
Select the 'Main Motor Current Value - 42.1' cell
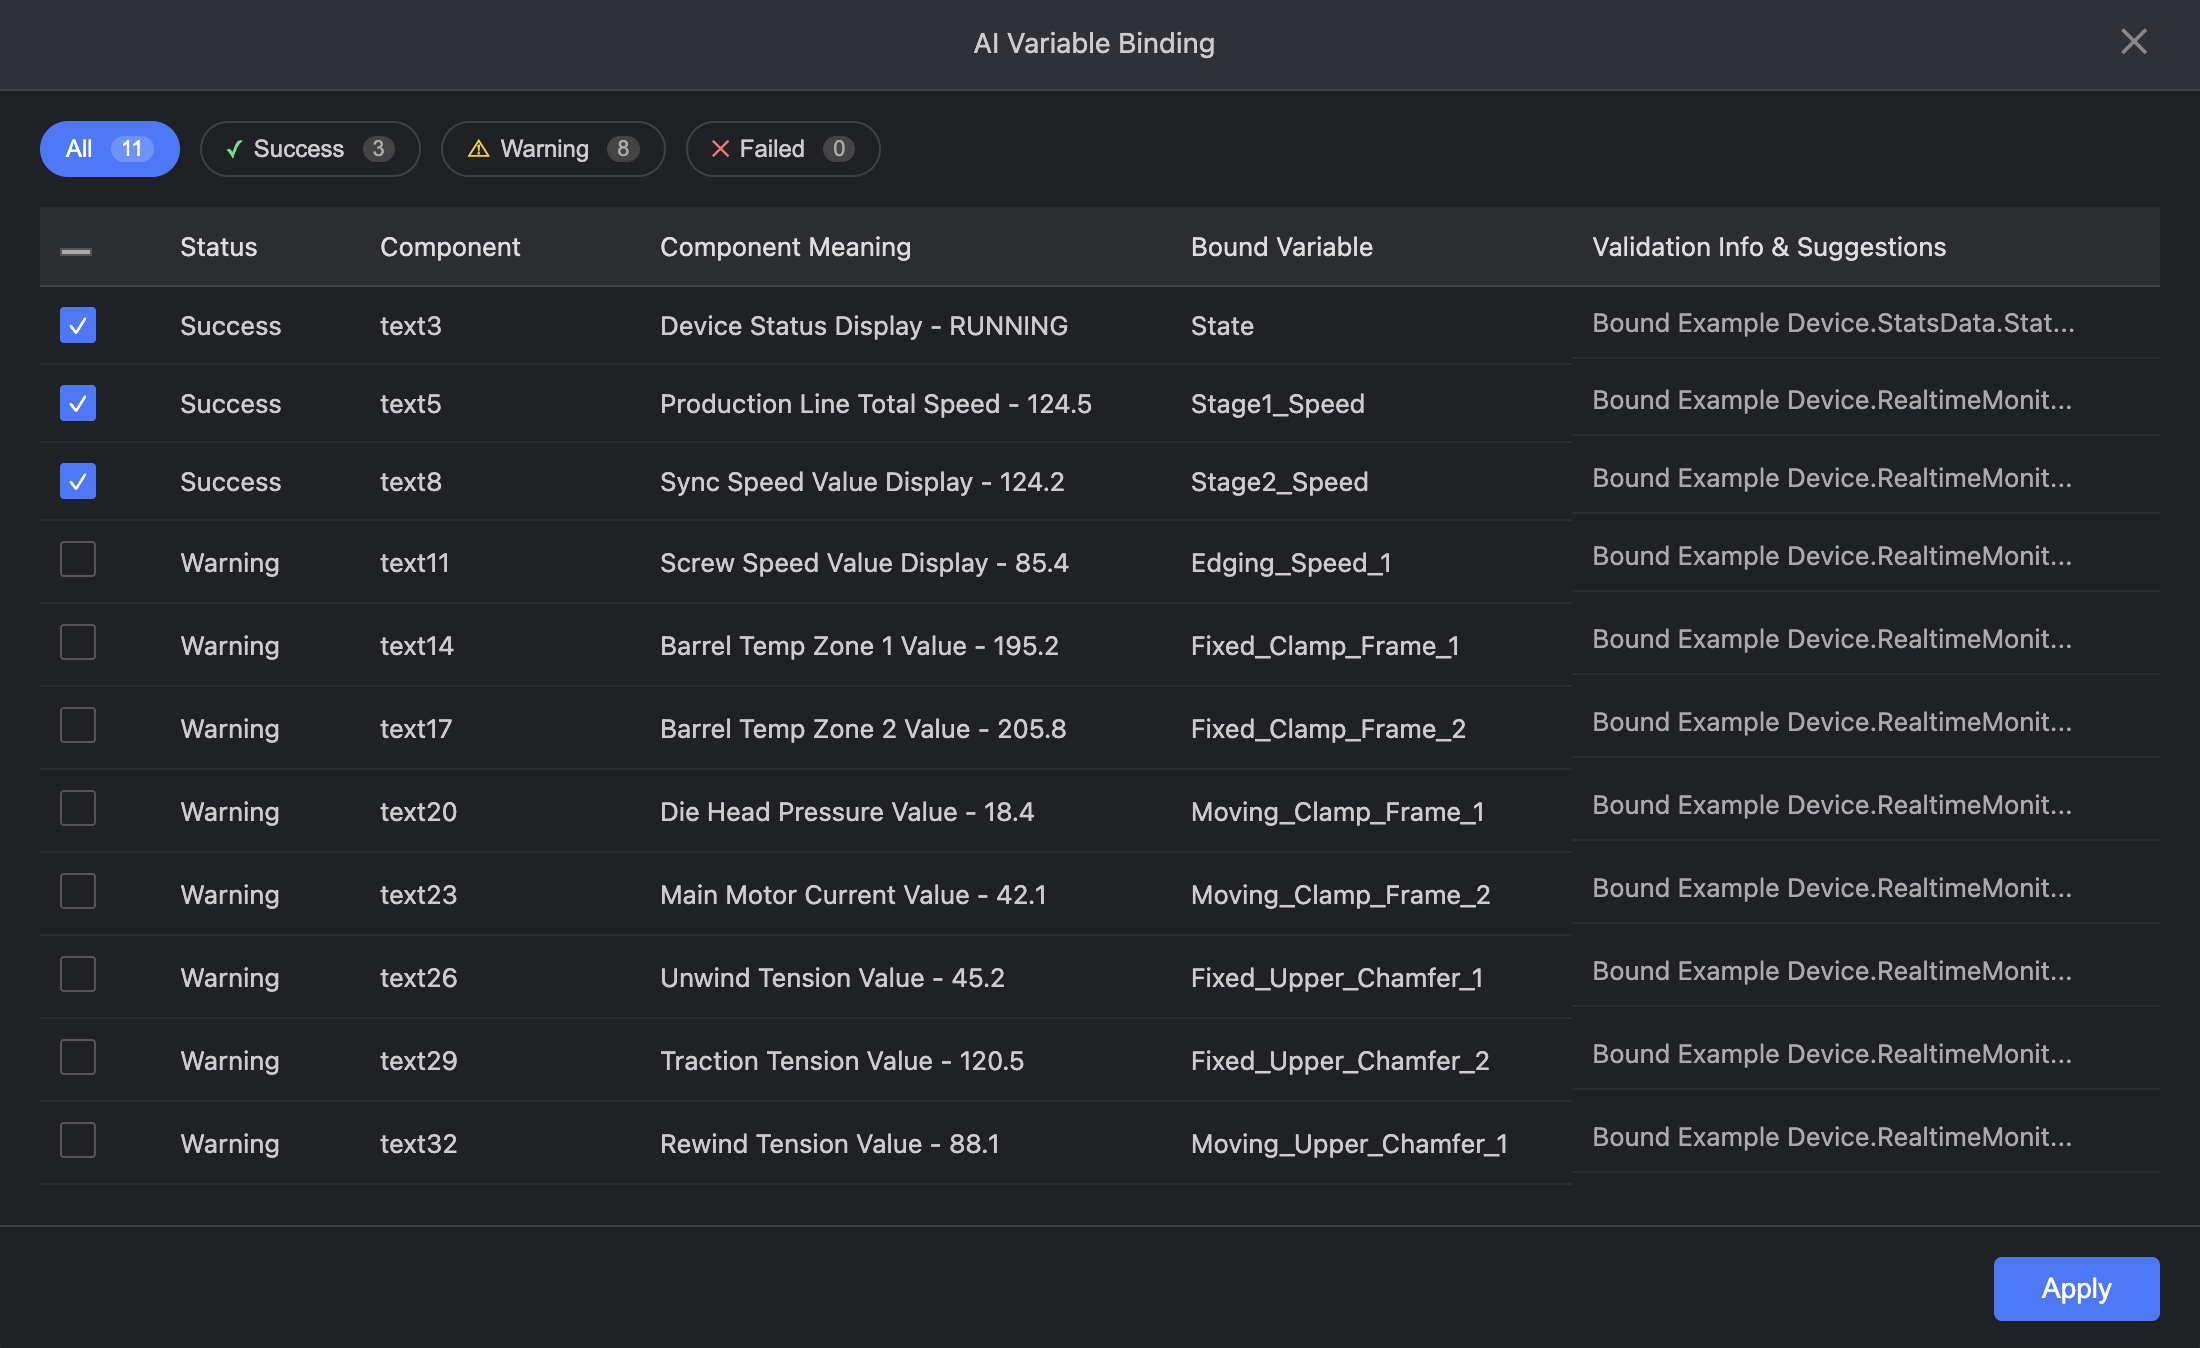[x=853, y=895]
